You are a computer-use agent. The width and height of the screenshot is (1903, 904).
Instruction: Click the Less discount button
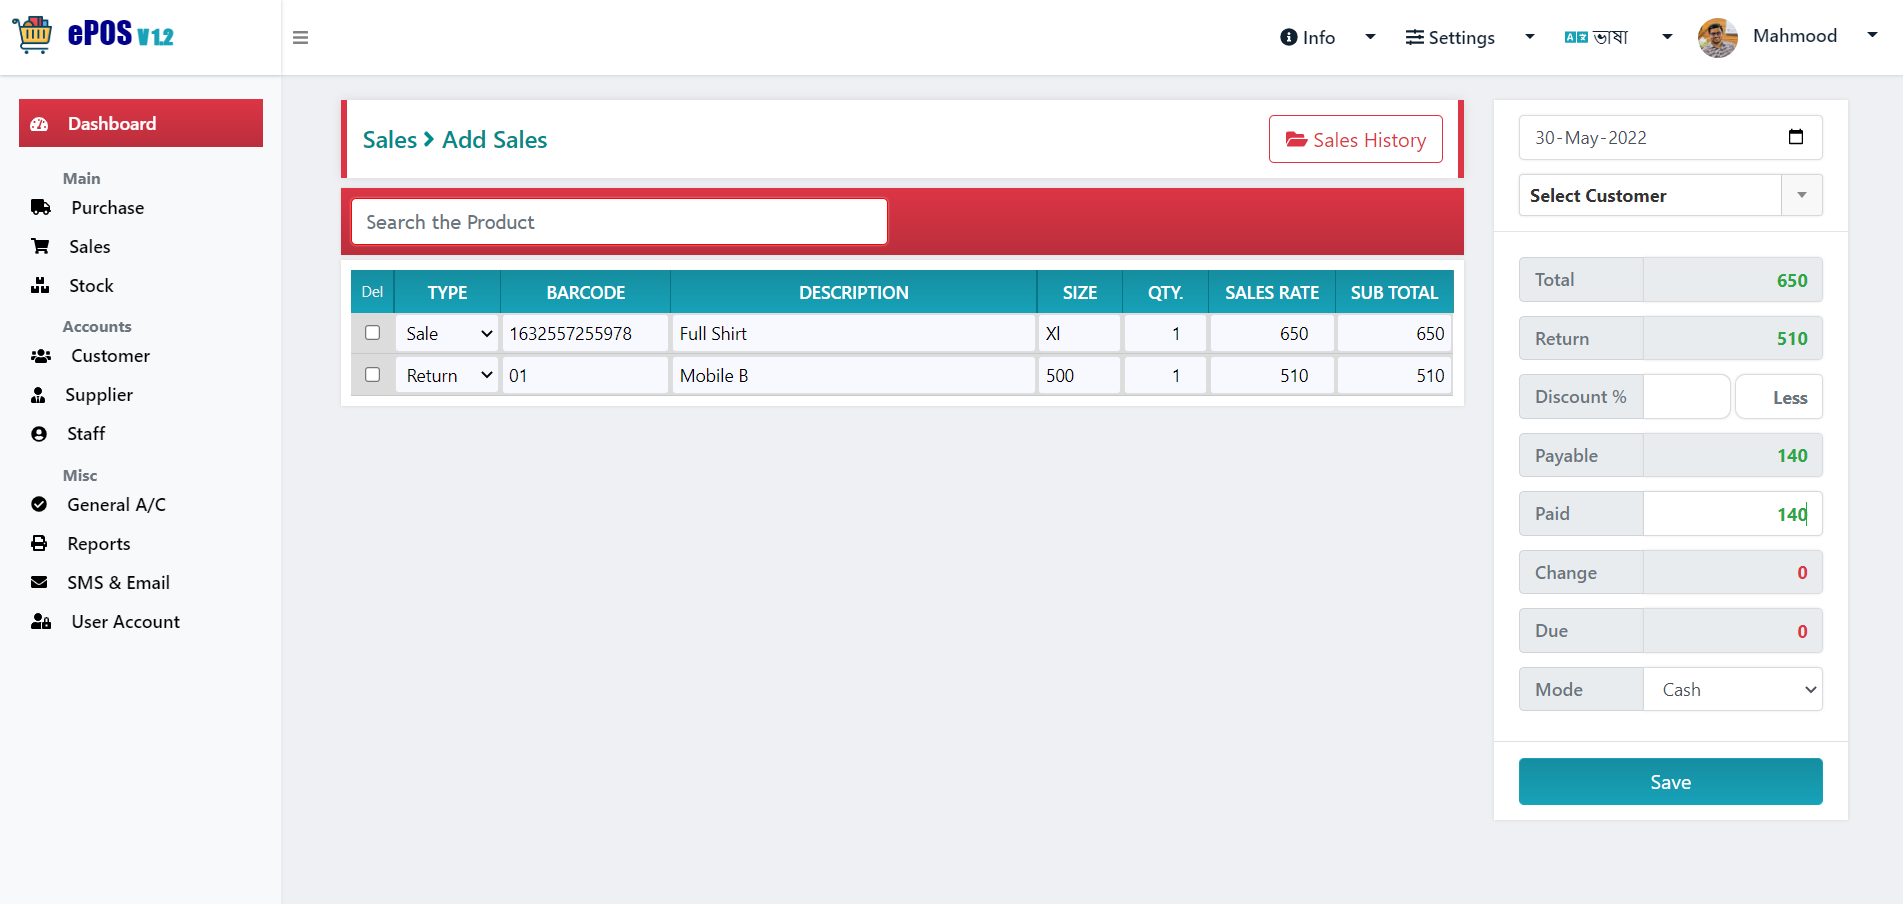[1779, 397]
